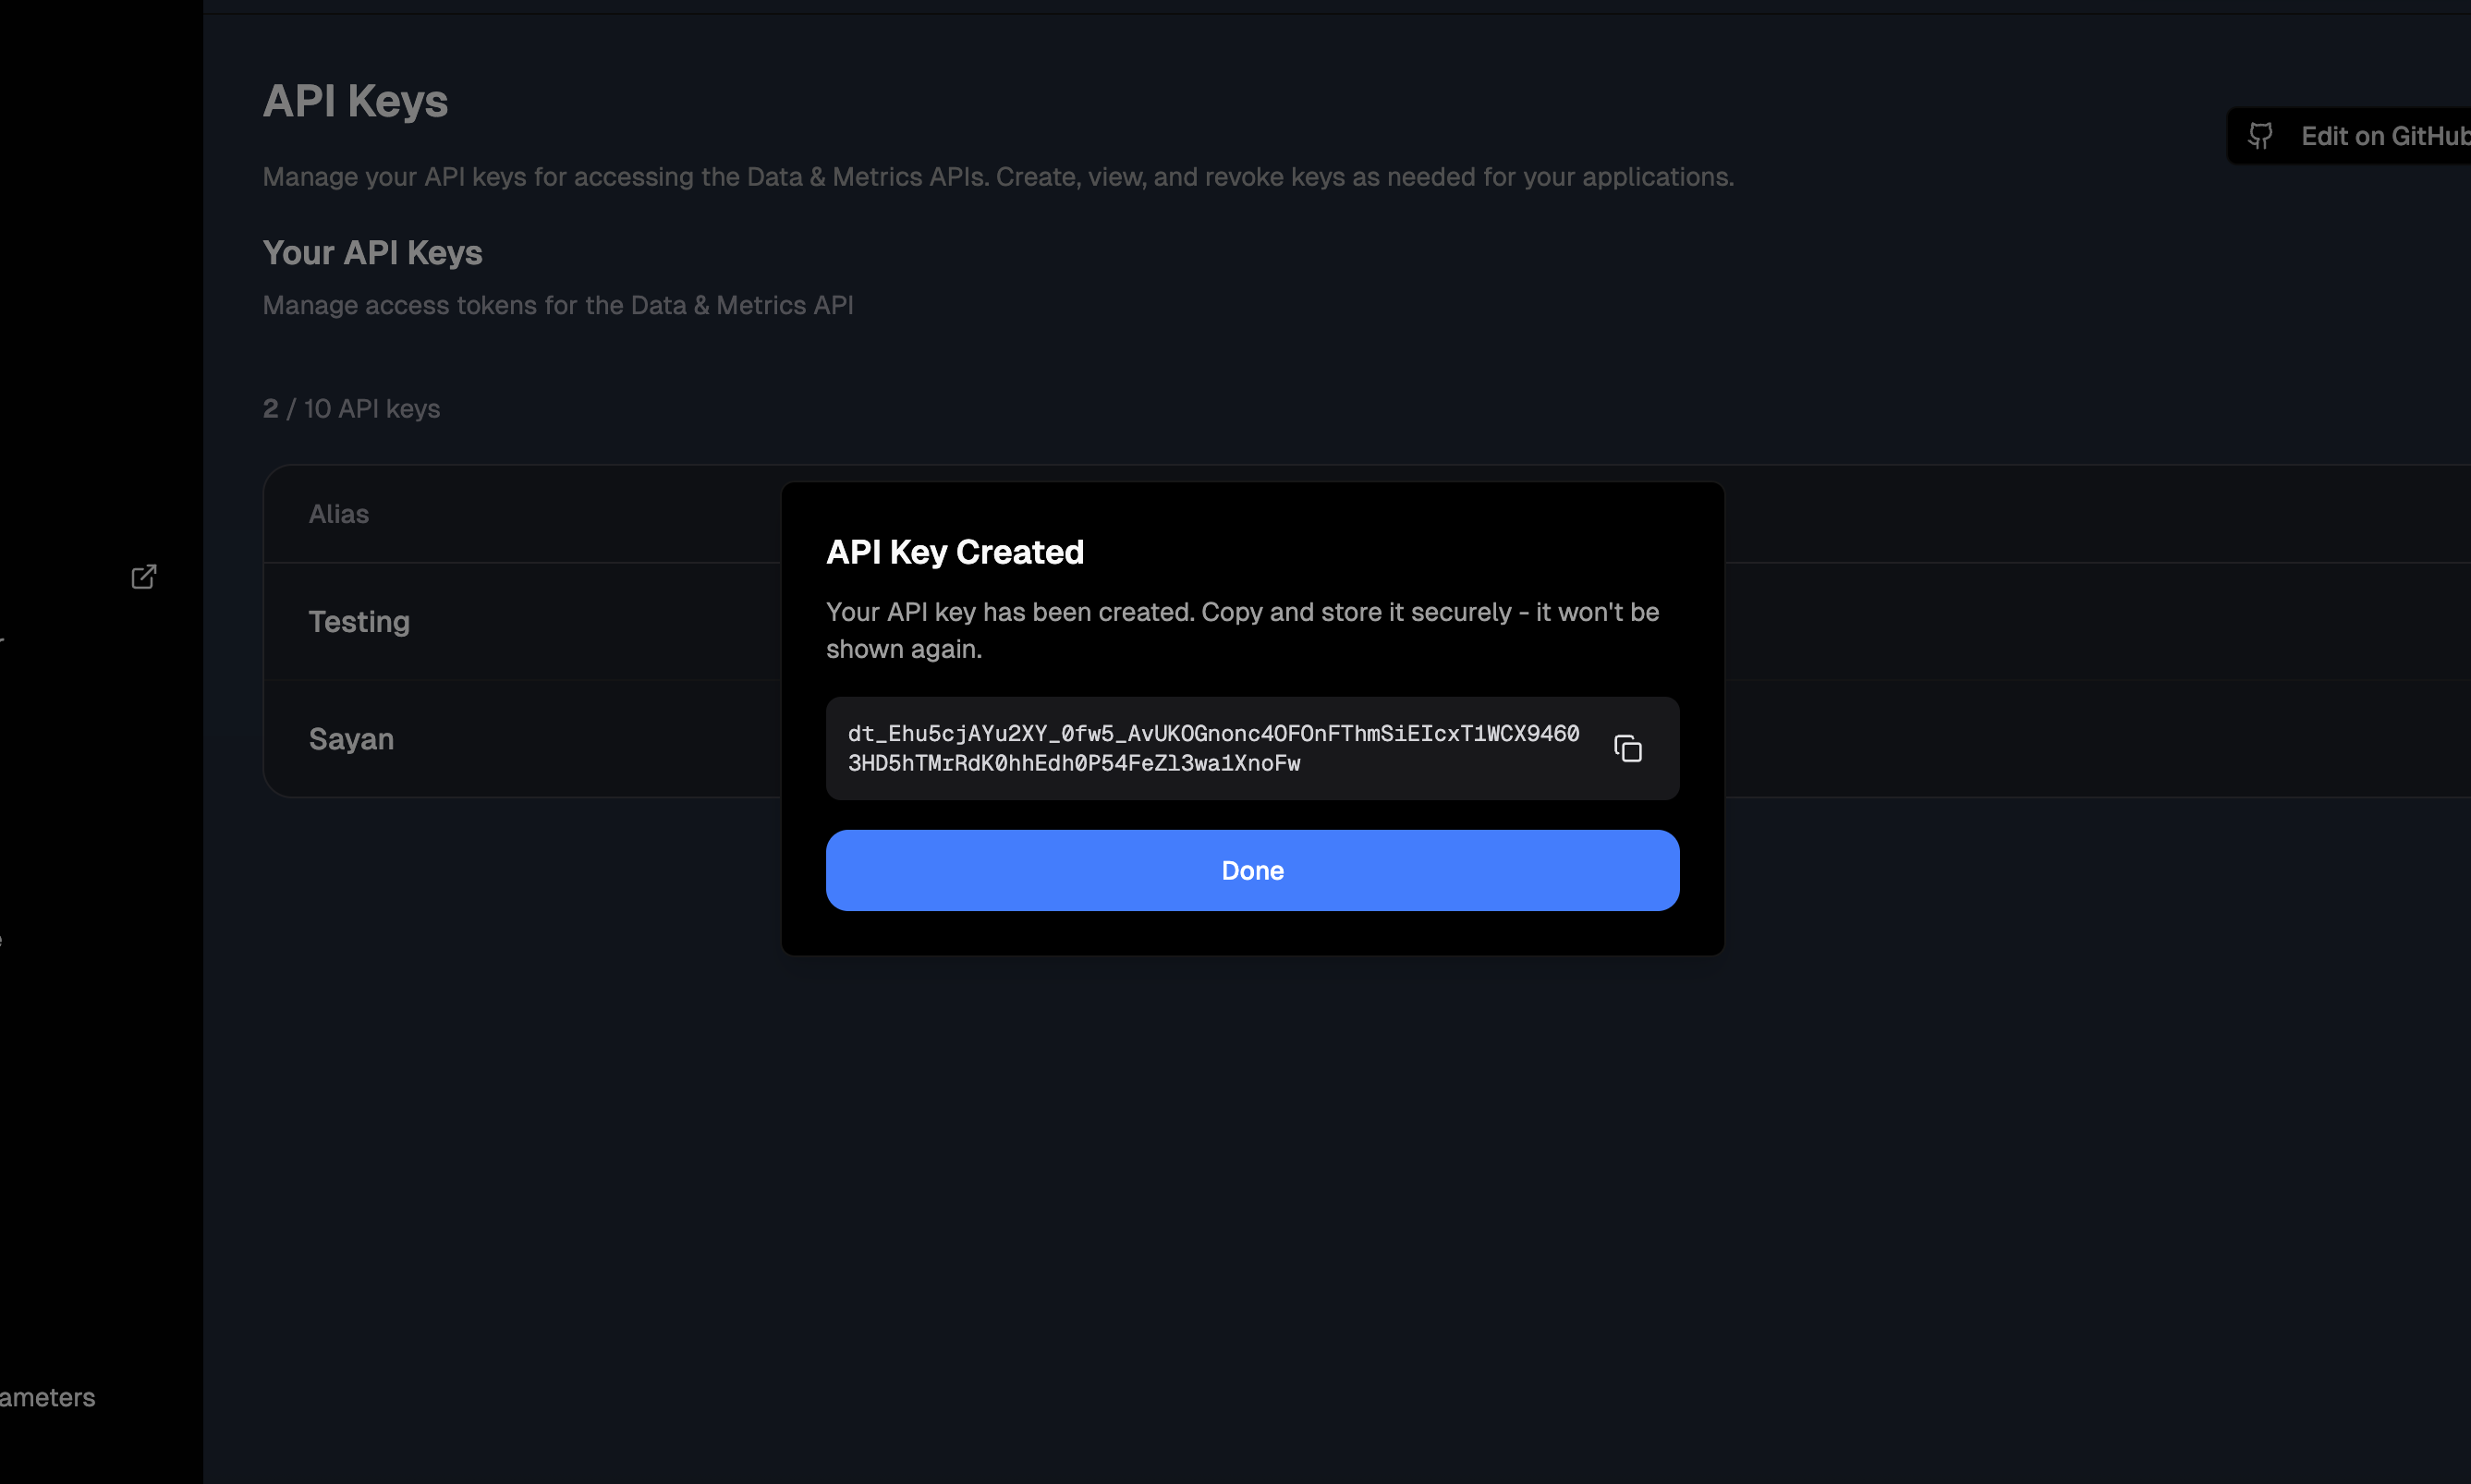Click the Manage access tokens subtitle
The width and height of the screenshot is (2471, 1484).
point(557,305)
